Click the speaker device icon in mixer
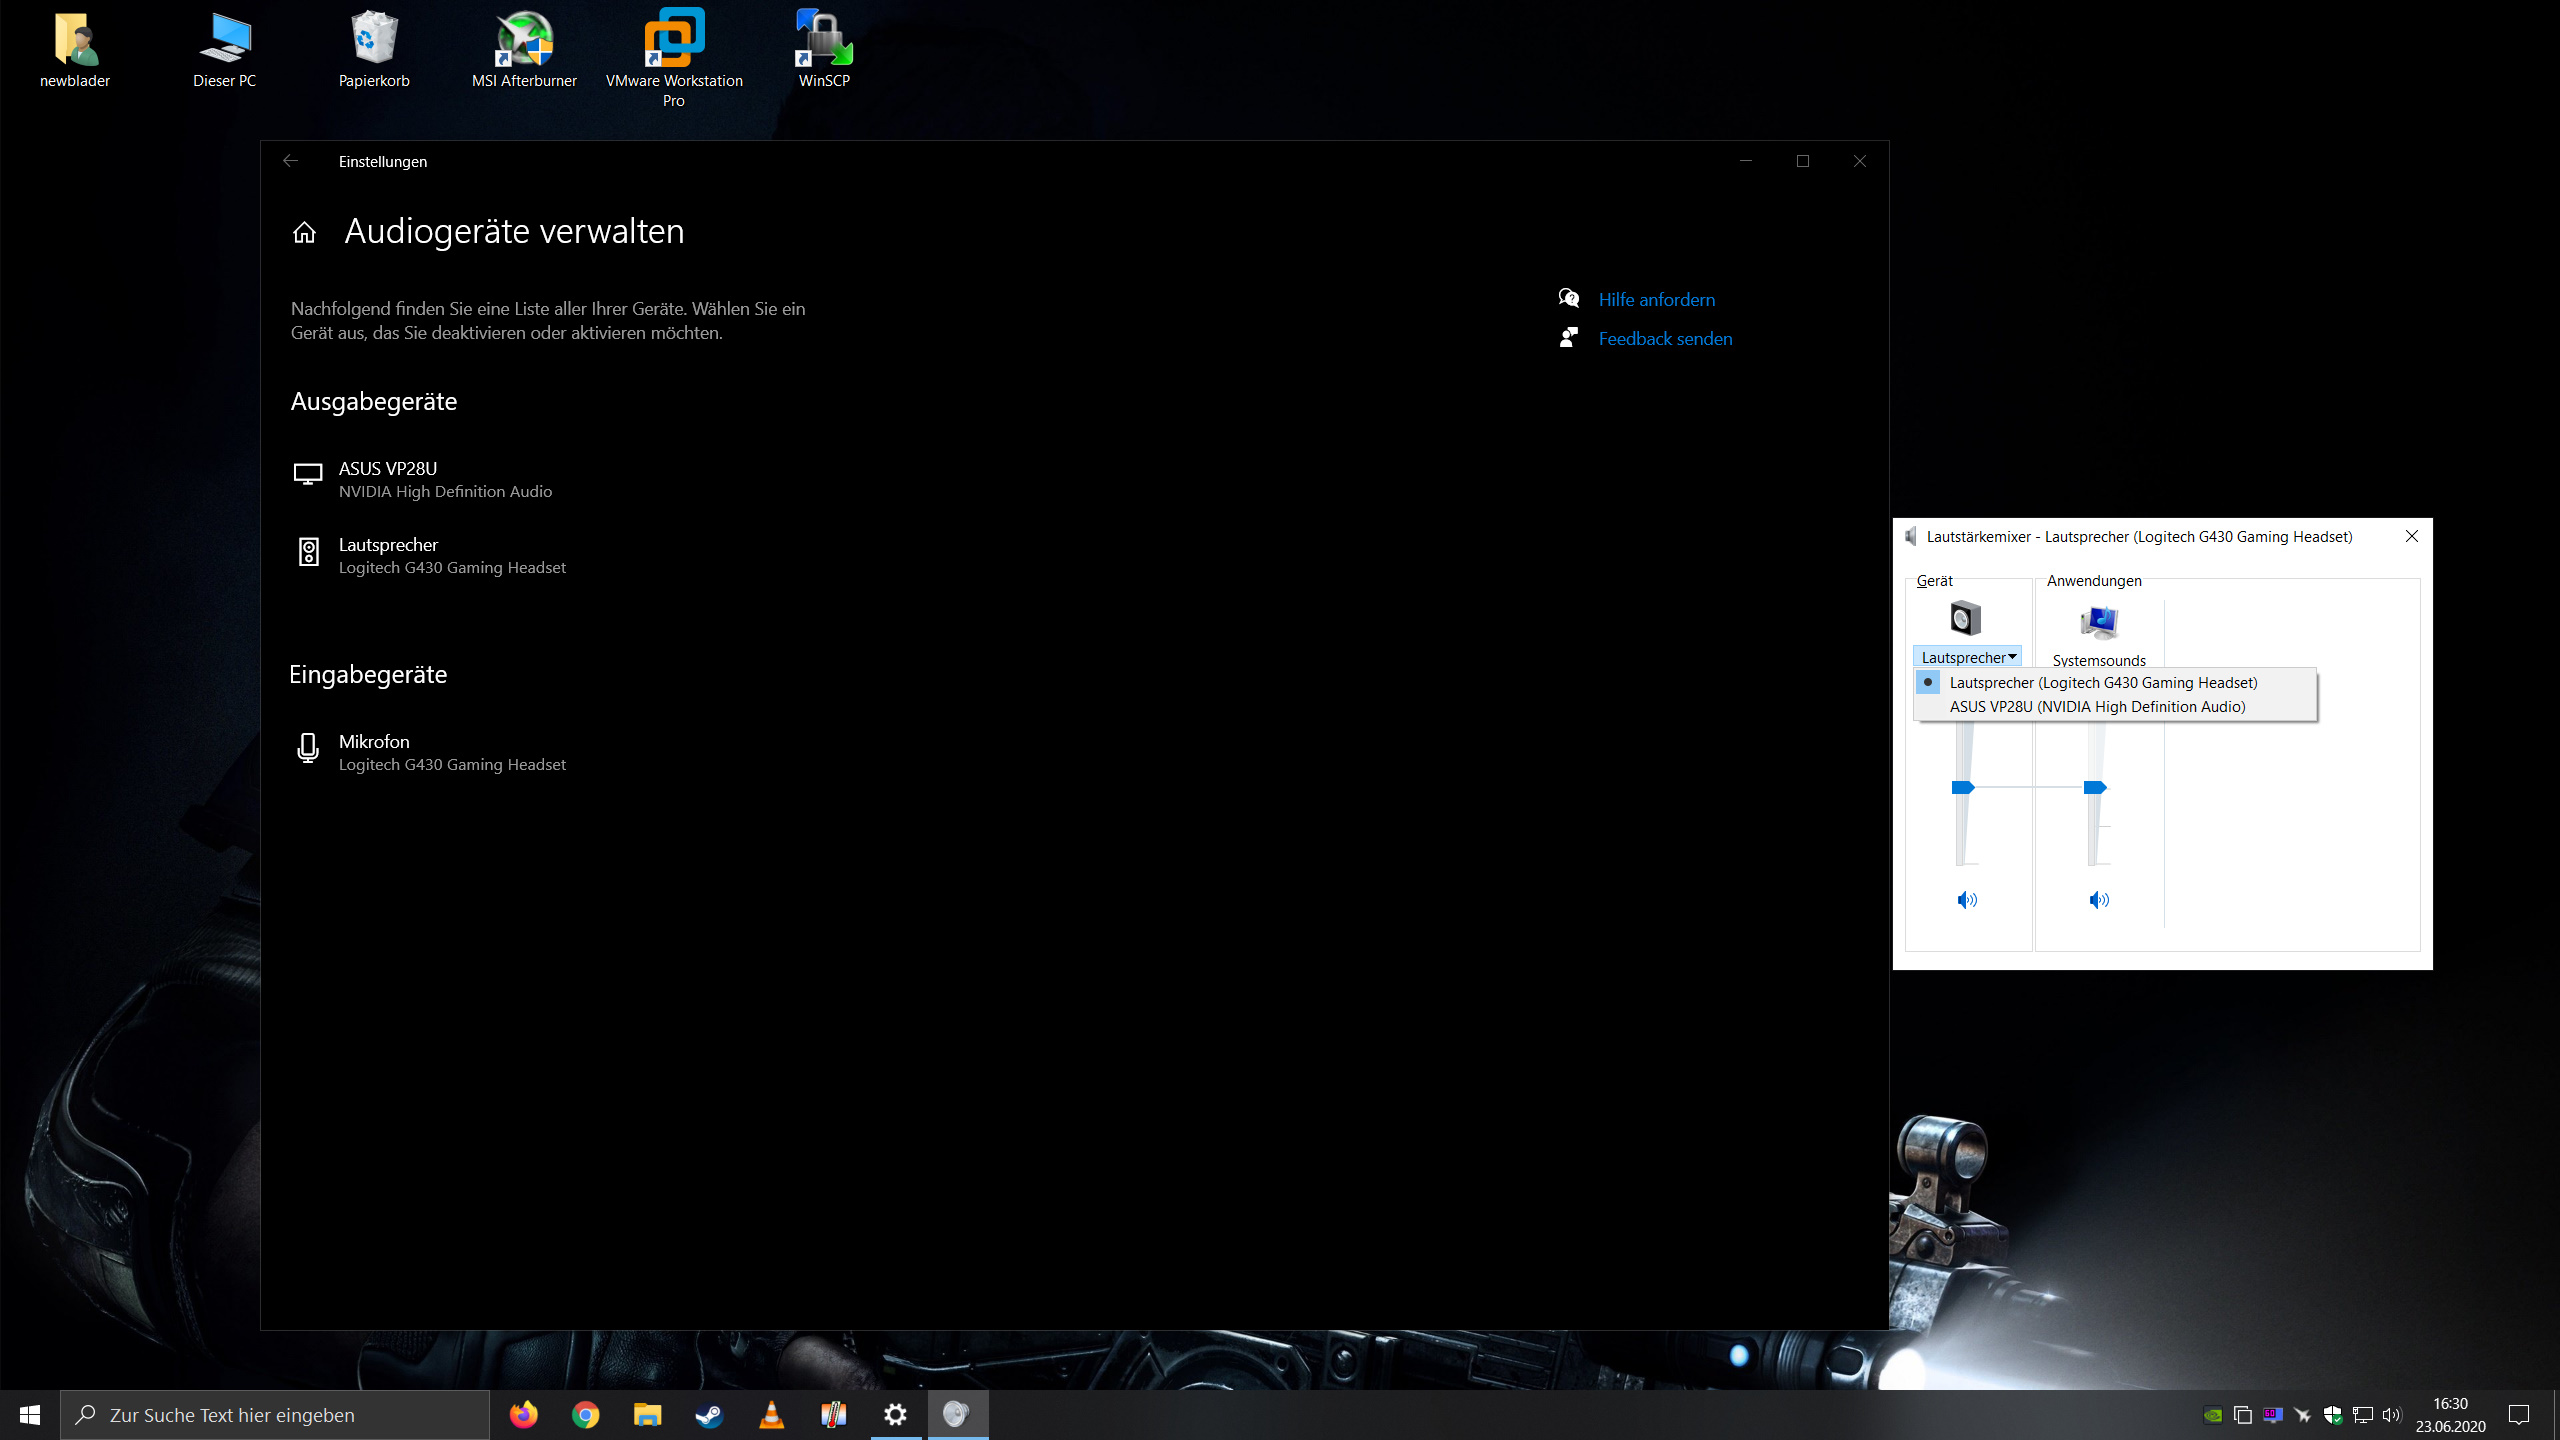This screenshot has height=1440, width=2560. (1965, 618)
